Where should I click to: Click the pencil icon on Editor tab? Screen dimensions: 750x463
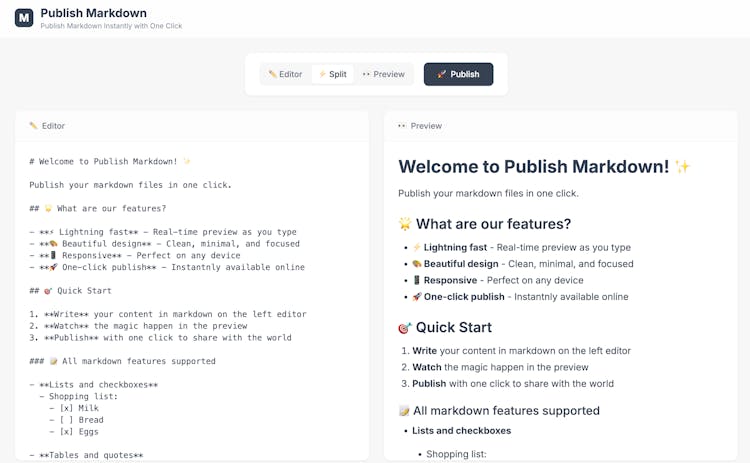pos(272,74)
